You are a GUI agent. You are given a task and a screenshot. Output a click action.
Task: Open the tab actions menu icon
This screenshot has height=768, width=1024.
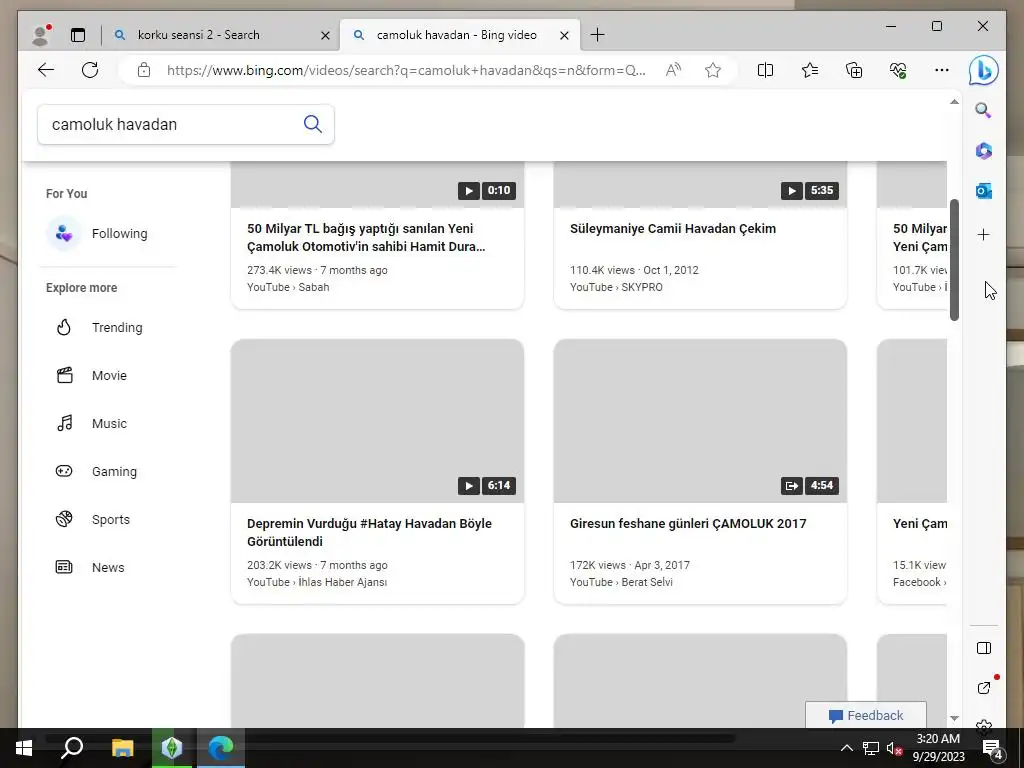point(78,35)
